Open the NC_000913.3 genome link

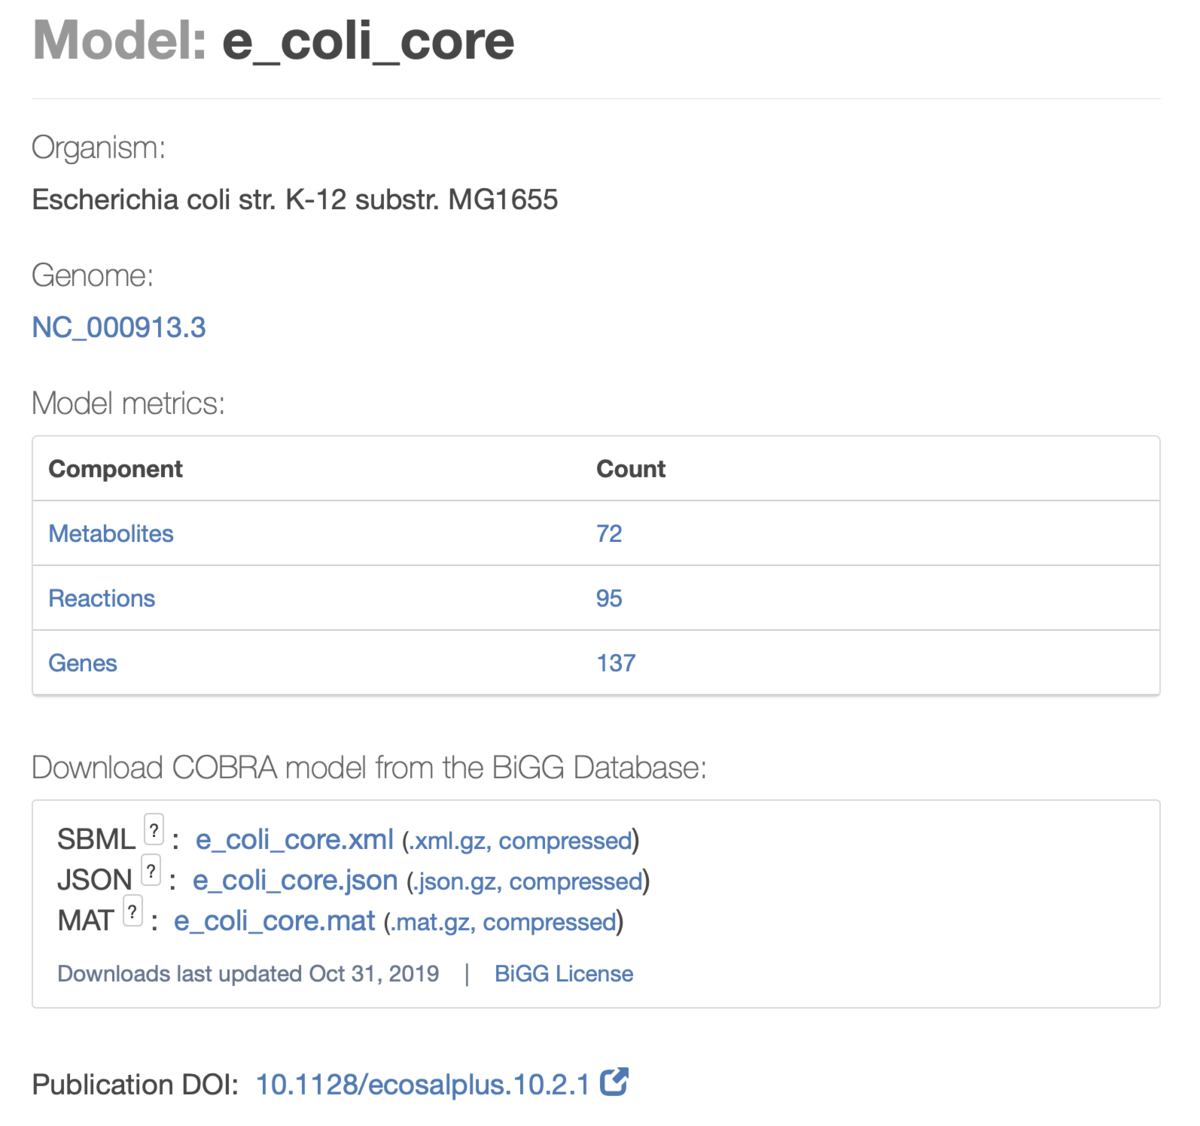119,327
